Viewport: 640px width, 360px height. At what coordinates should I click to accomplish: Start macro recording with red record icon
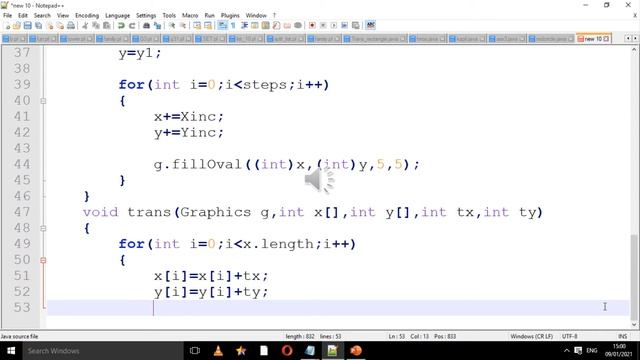pos(312,26)
